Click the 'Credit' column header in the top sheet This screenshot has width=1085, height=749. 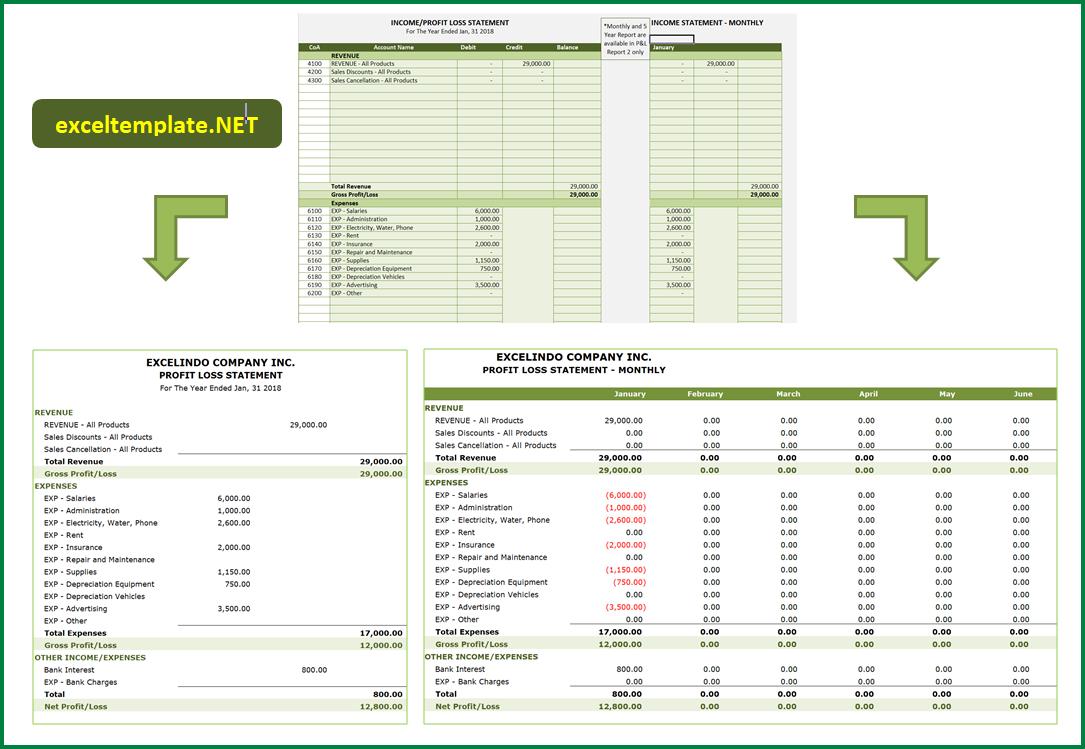pos(514,47)
